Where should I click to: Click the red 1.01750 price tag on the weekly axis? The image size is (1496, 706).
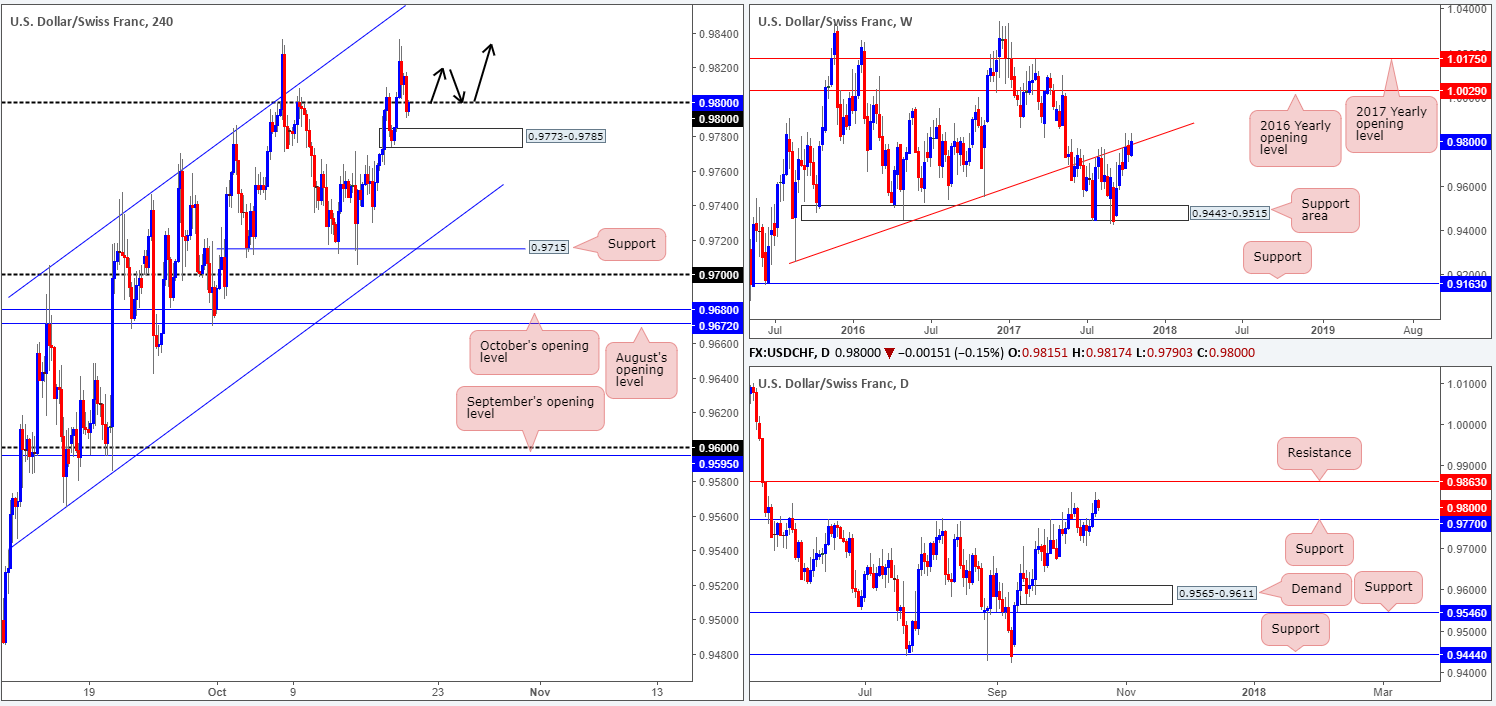tap(1465, 59)
